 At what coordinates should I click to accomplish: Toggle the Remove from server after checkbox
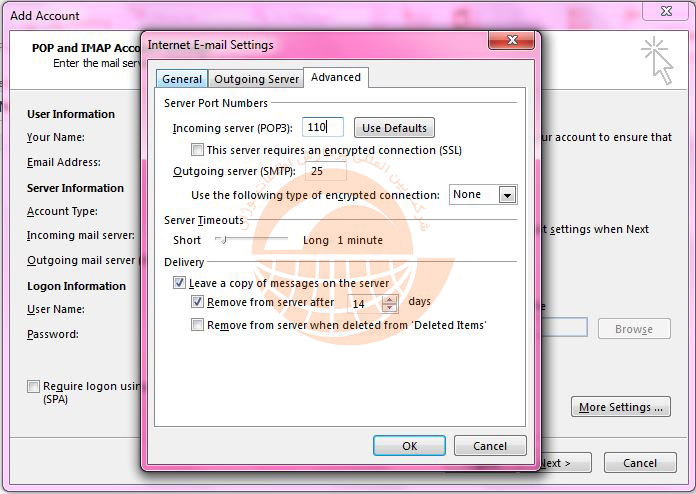coord(198,302)
